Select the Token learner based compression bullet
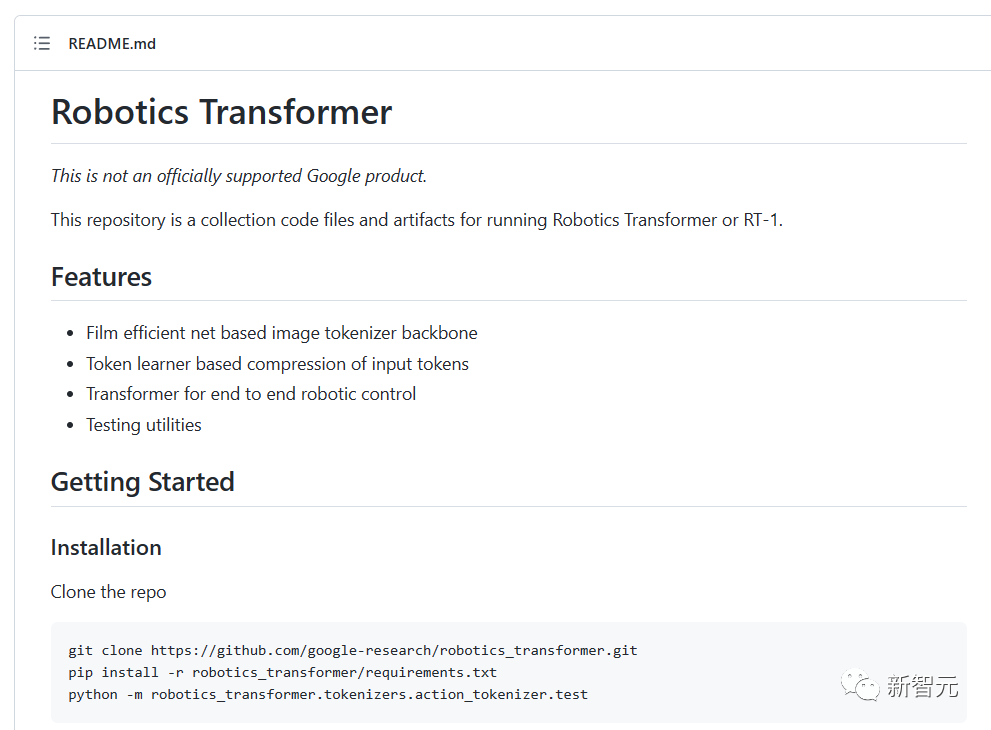The height and width of the screenshot is (730, 991). (277, 364)
